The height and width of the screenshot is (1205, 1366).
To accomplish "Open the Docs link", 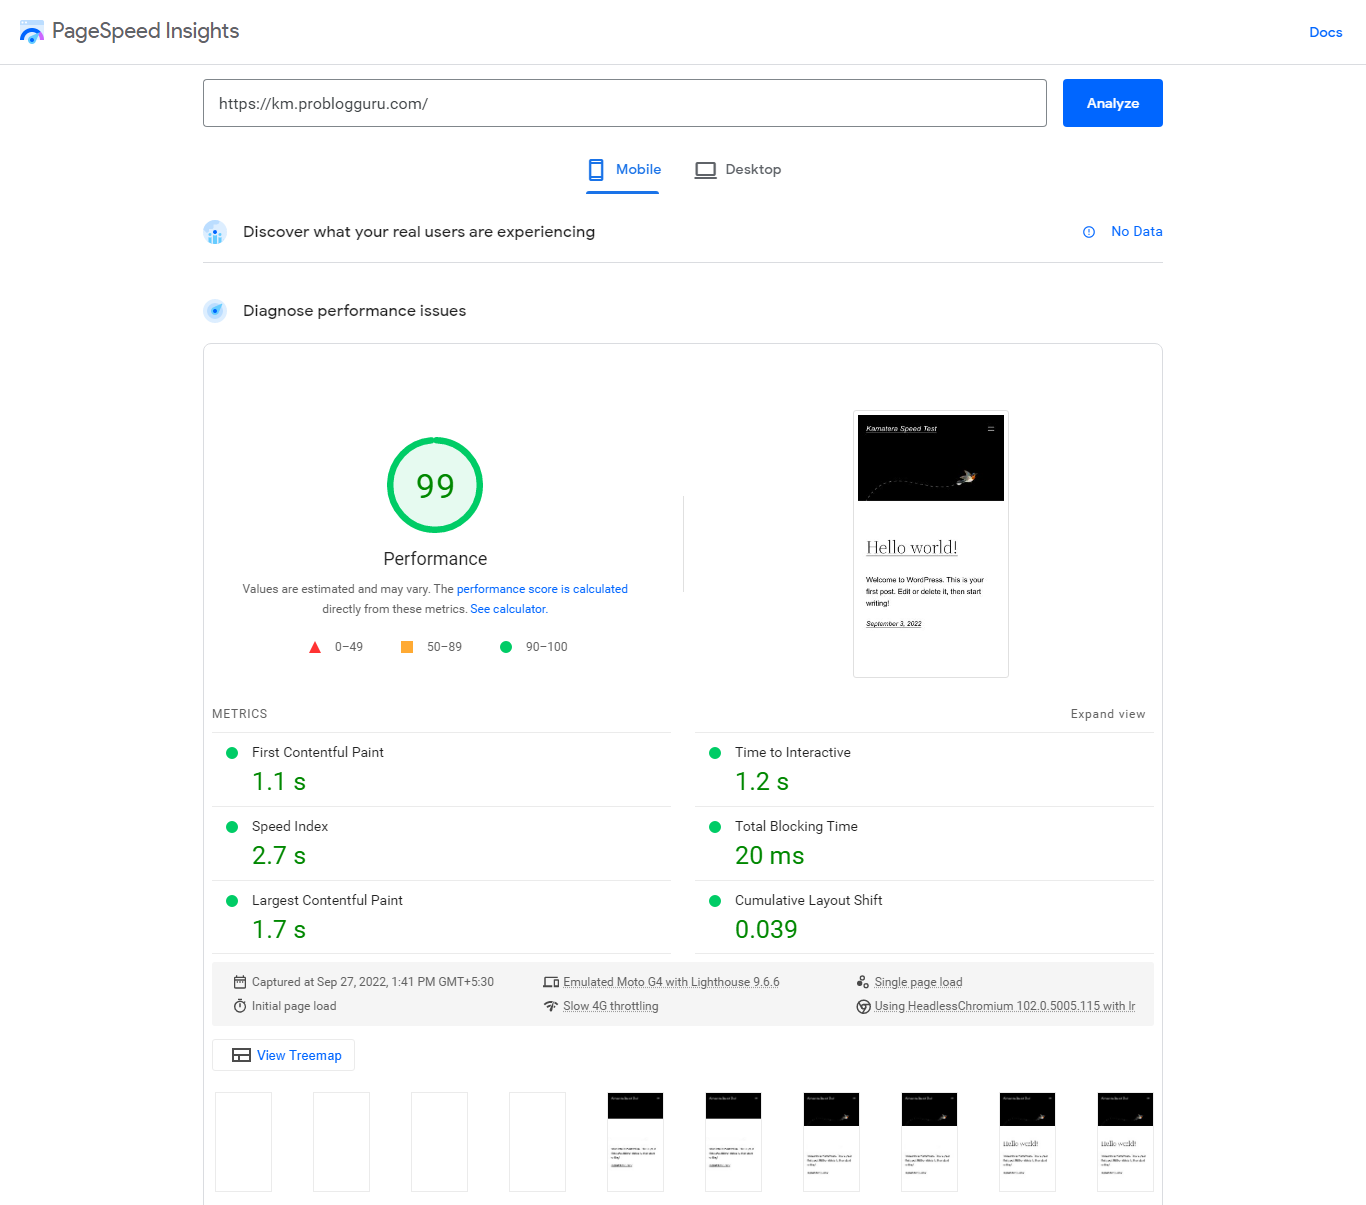I will (1325, 32).
